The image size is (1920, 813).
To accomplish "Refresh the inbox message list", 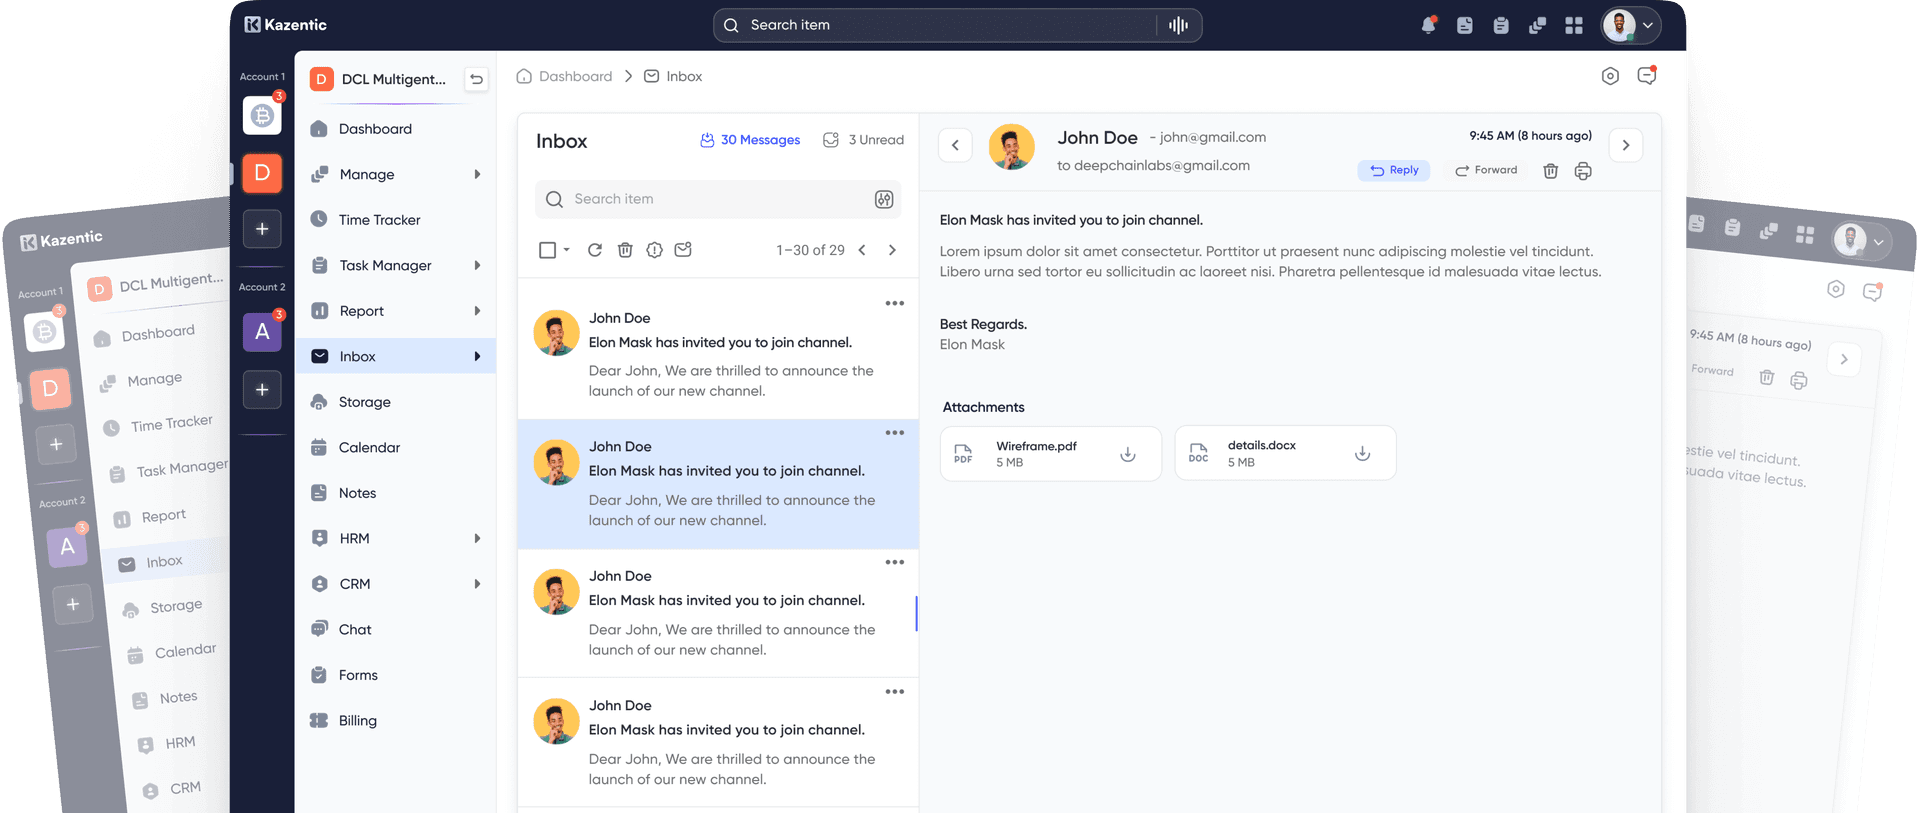I will (595, 250).
